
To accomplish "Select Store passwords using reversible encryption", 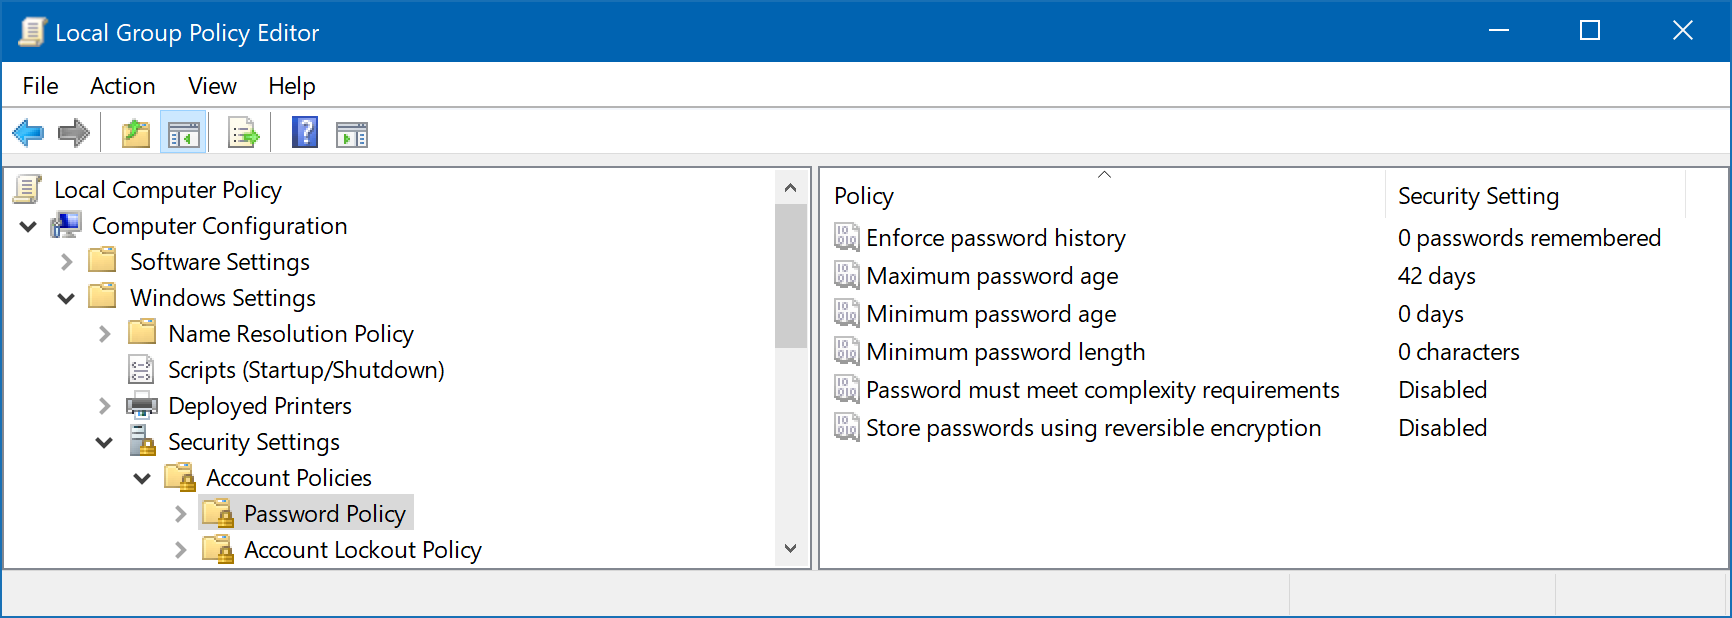I will (x=1094, y=428).
